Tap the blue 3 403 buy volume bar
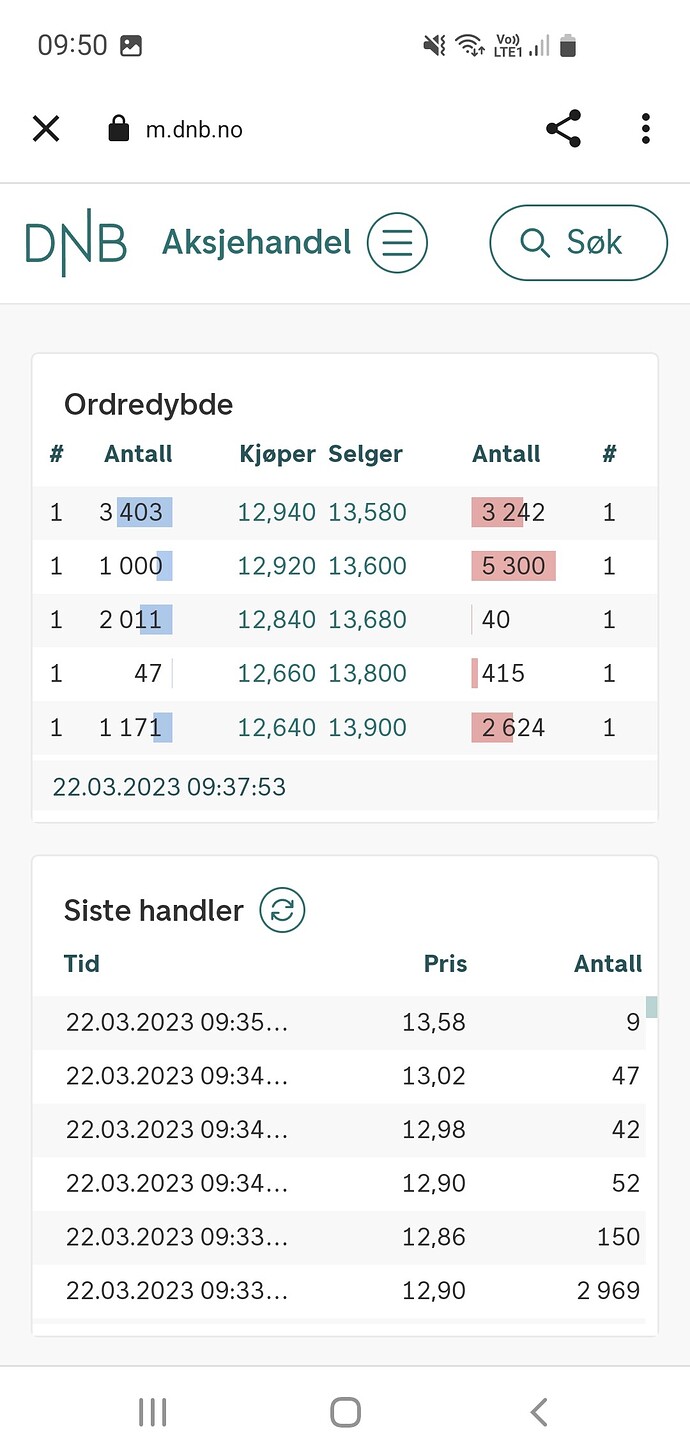Screen dimensions: 690x1456 click(145, 513)
